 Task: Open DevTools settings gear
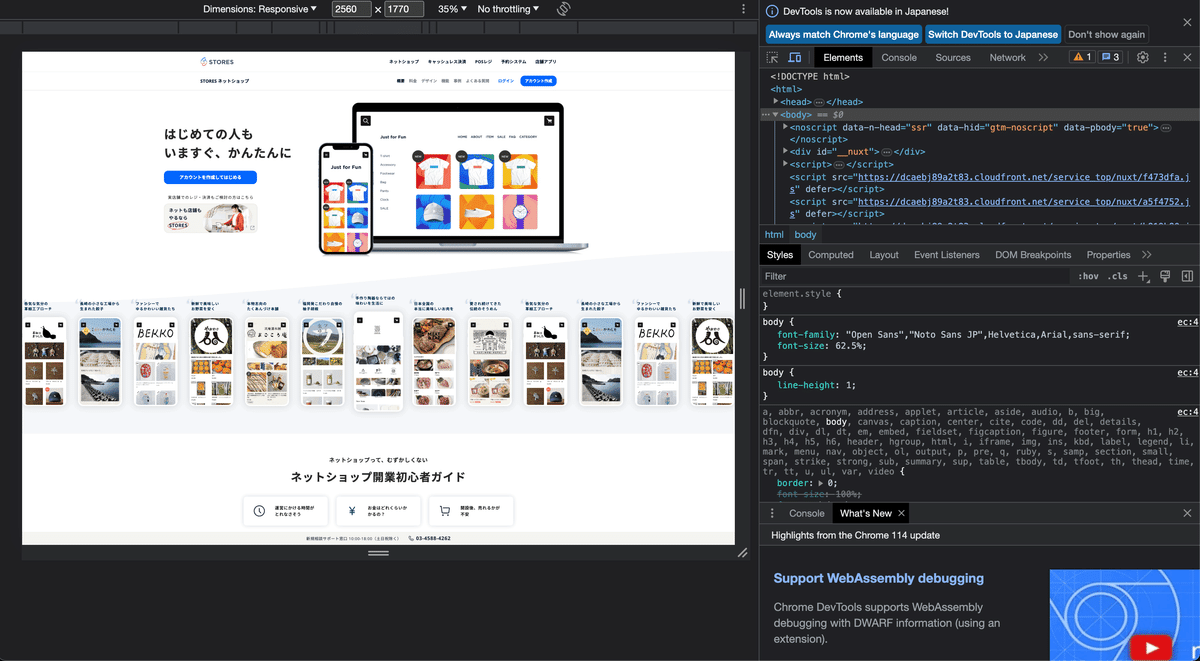point(1143,58)
